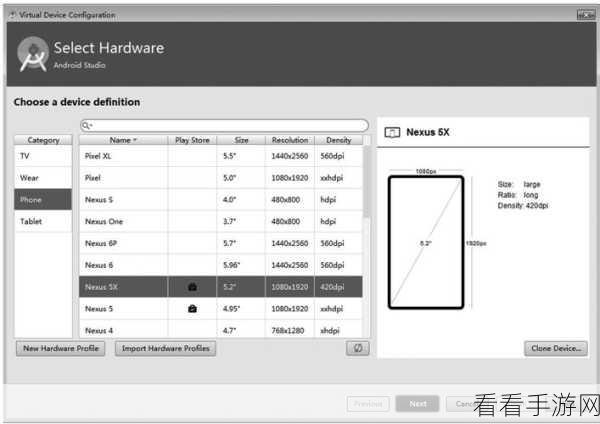
Task: Click the Density column header
Action: [x=339, y=140]
